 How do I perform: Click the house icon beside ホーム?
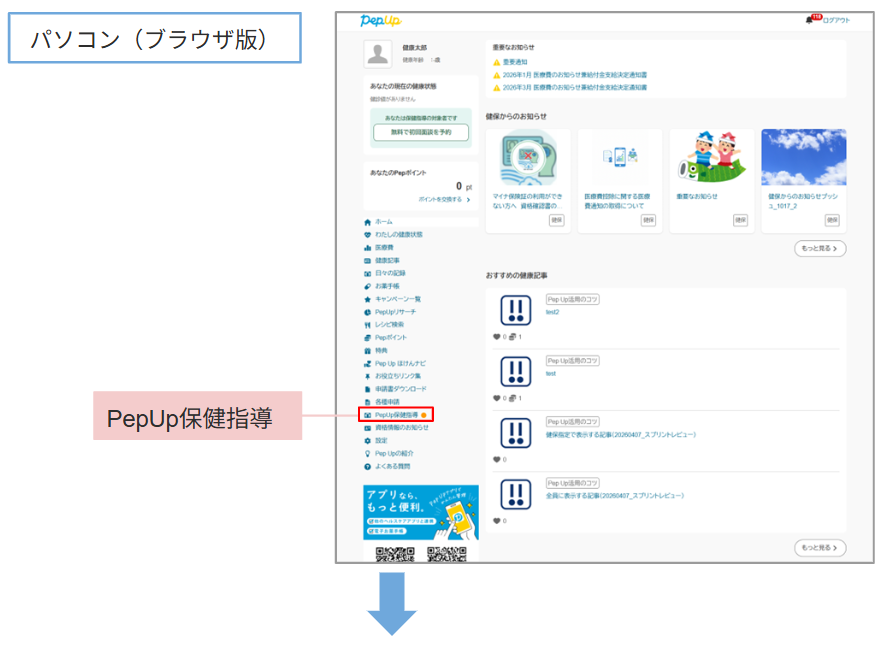point(367,222)
